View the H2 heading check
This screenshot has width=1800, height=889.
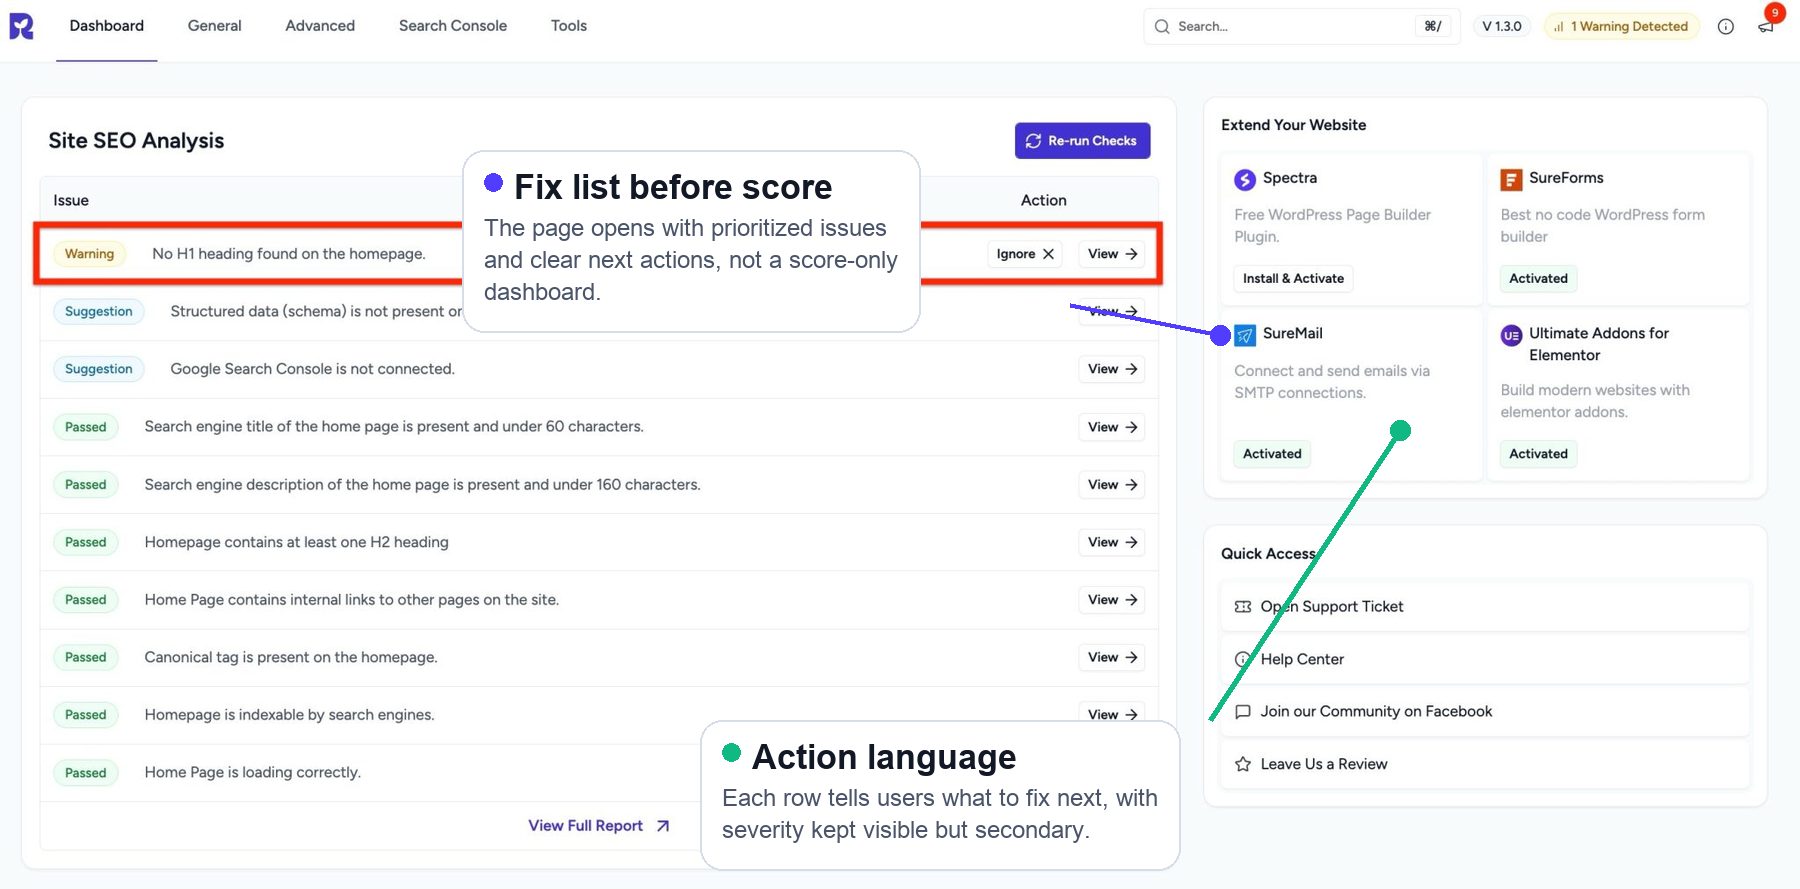tap(1113, 542)
